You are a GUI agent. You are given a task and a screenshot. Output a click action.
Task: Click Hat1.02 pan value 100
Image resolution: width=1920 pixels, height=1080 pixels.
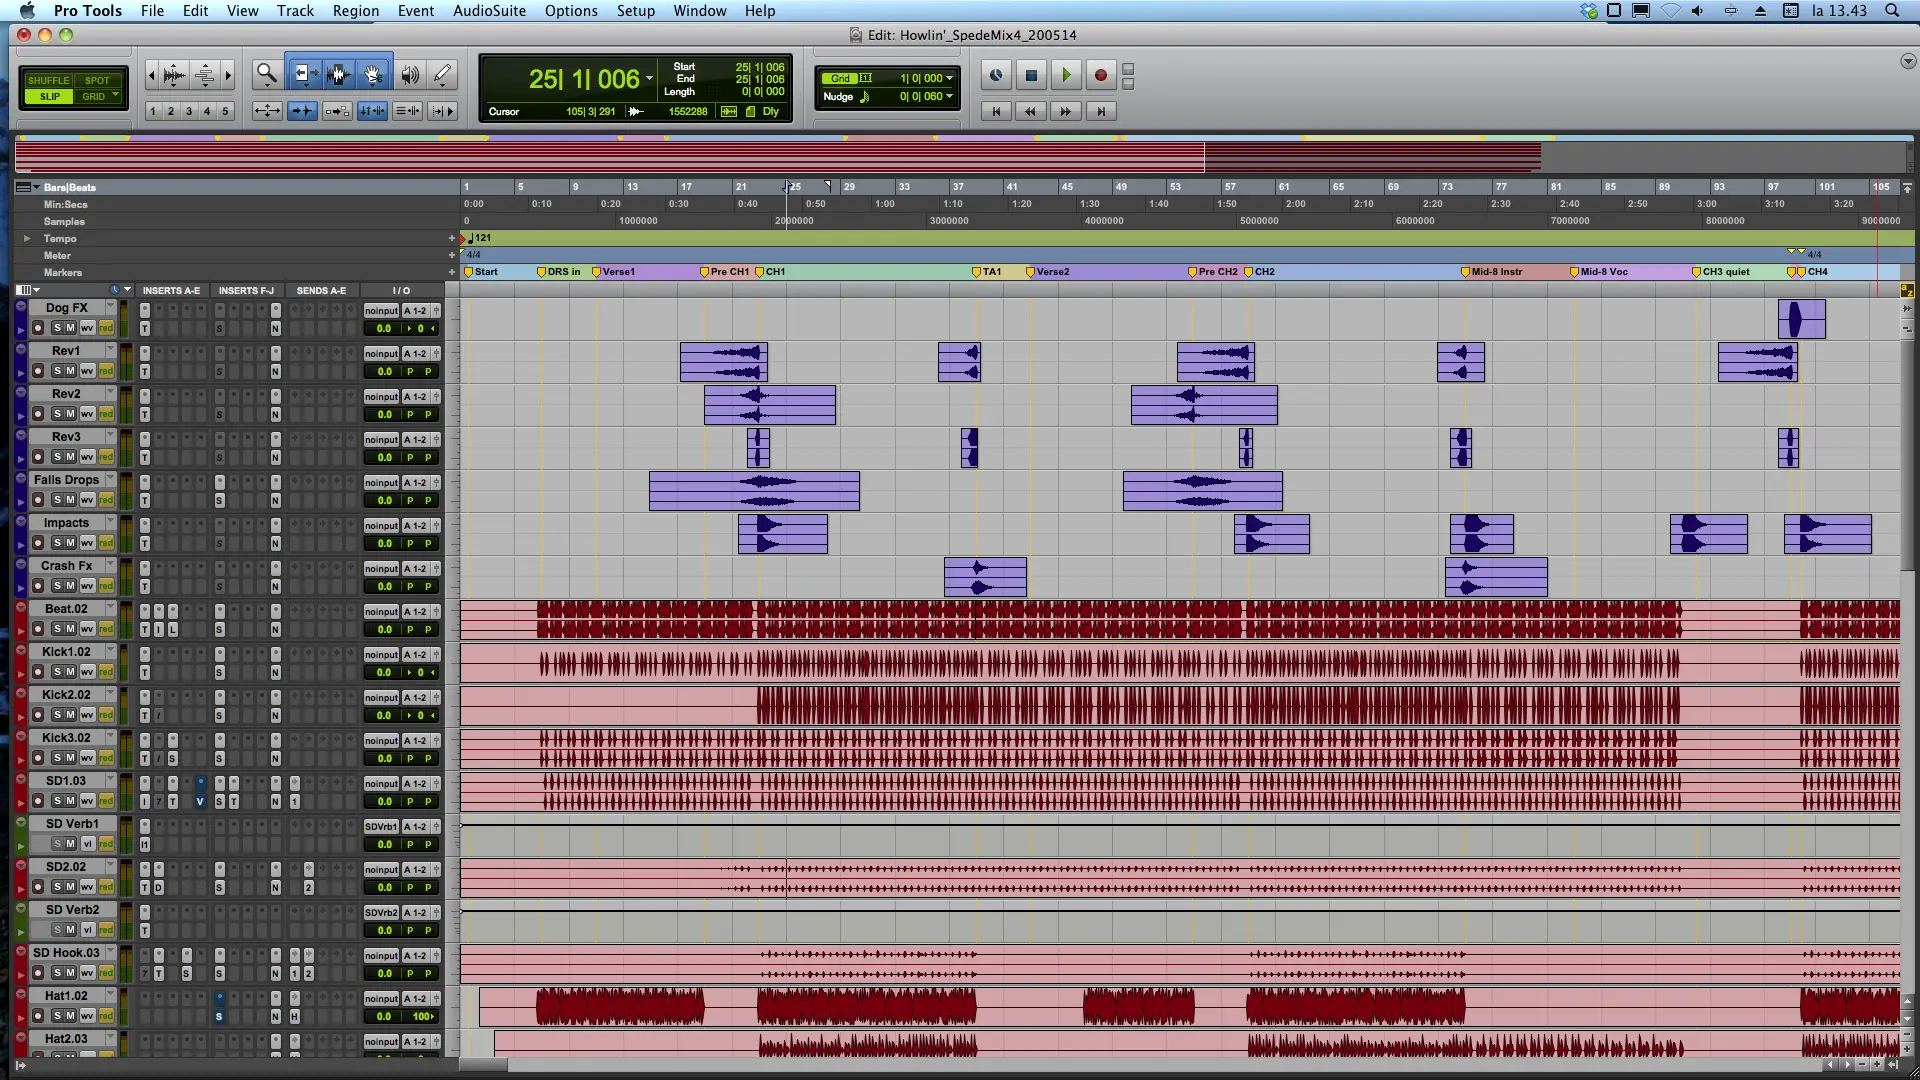[422, 1016]
